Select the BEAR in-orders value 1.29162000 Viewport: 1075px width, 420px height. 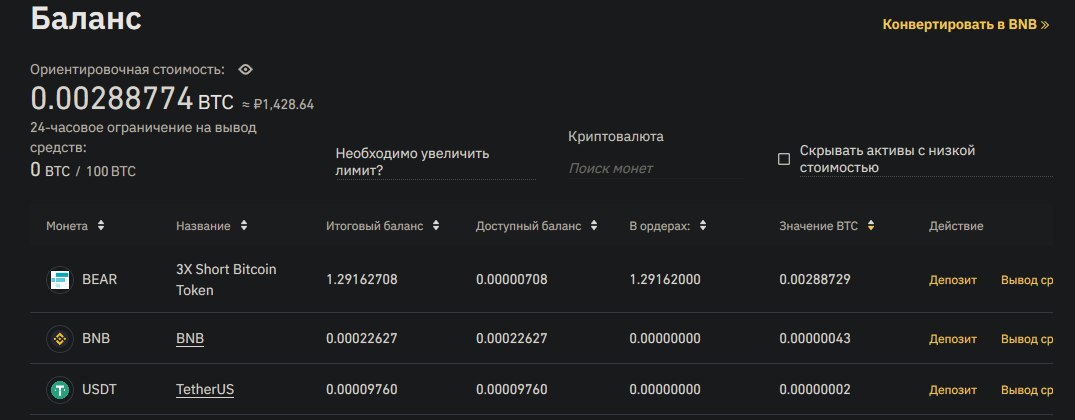coord(665,280)
